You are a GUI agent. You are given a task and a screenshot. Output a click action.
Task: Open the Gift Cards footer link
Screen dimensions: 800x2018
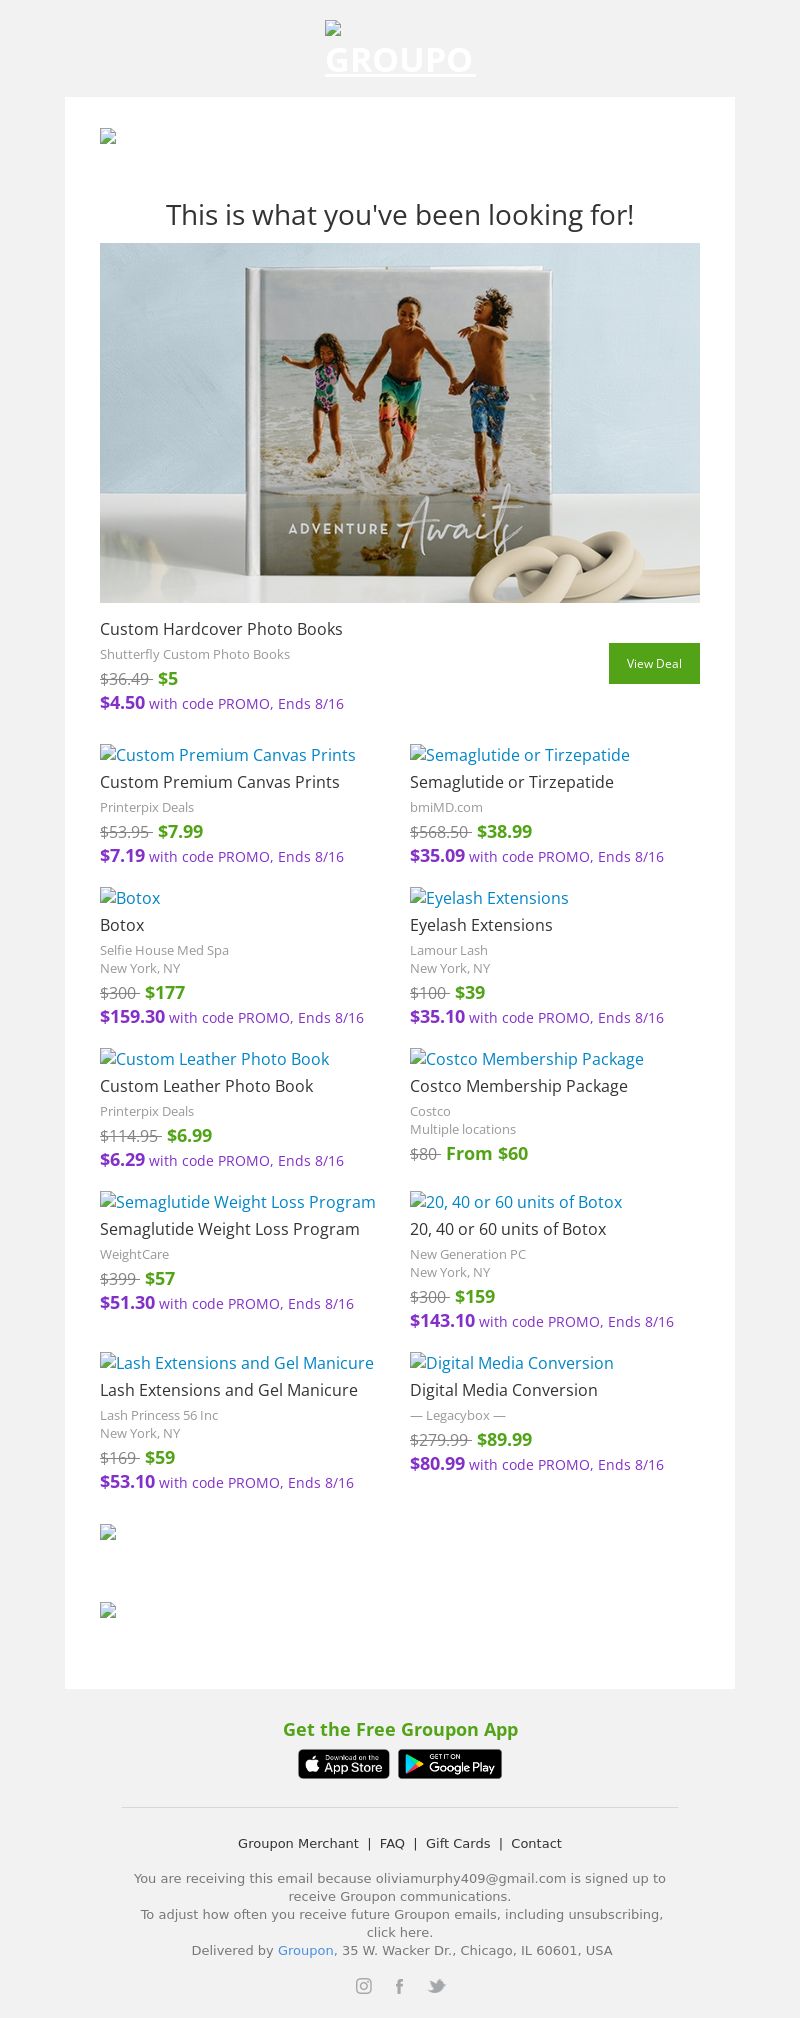pos(458,1843)
